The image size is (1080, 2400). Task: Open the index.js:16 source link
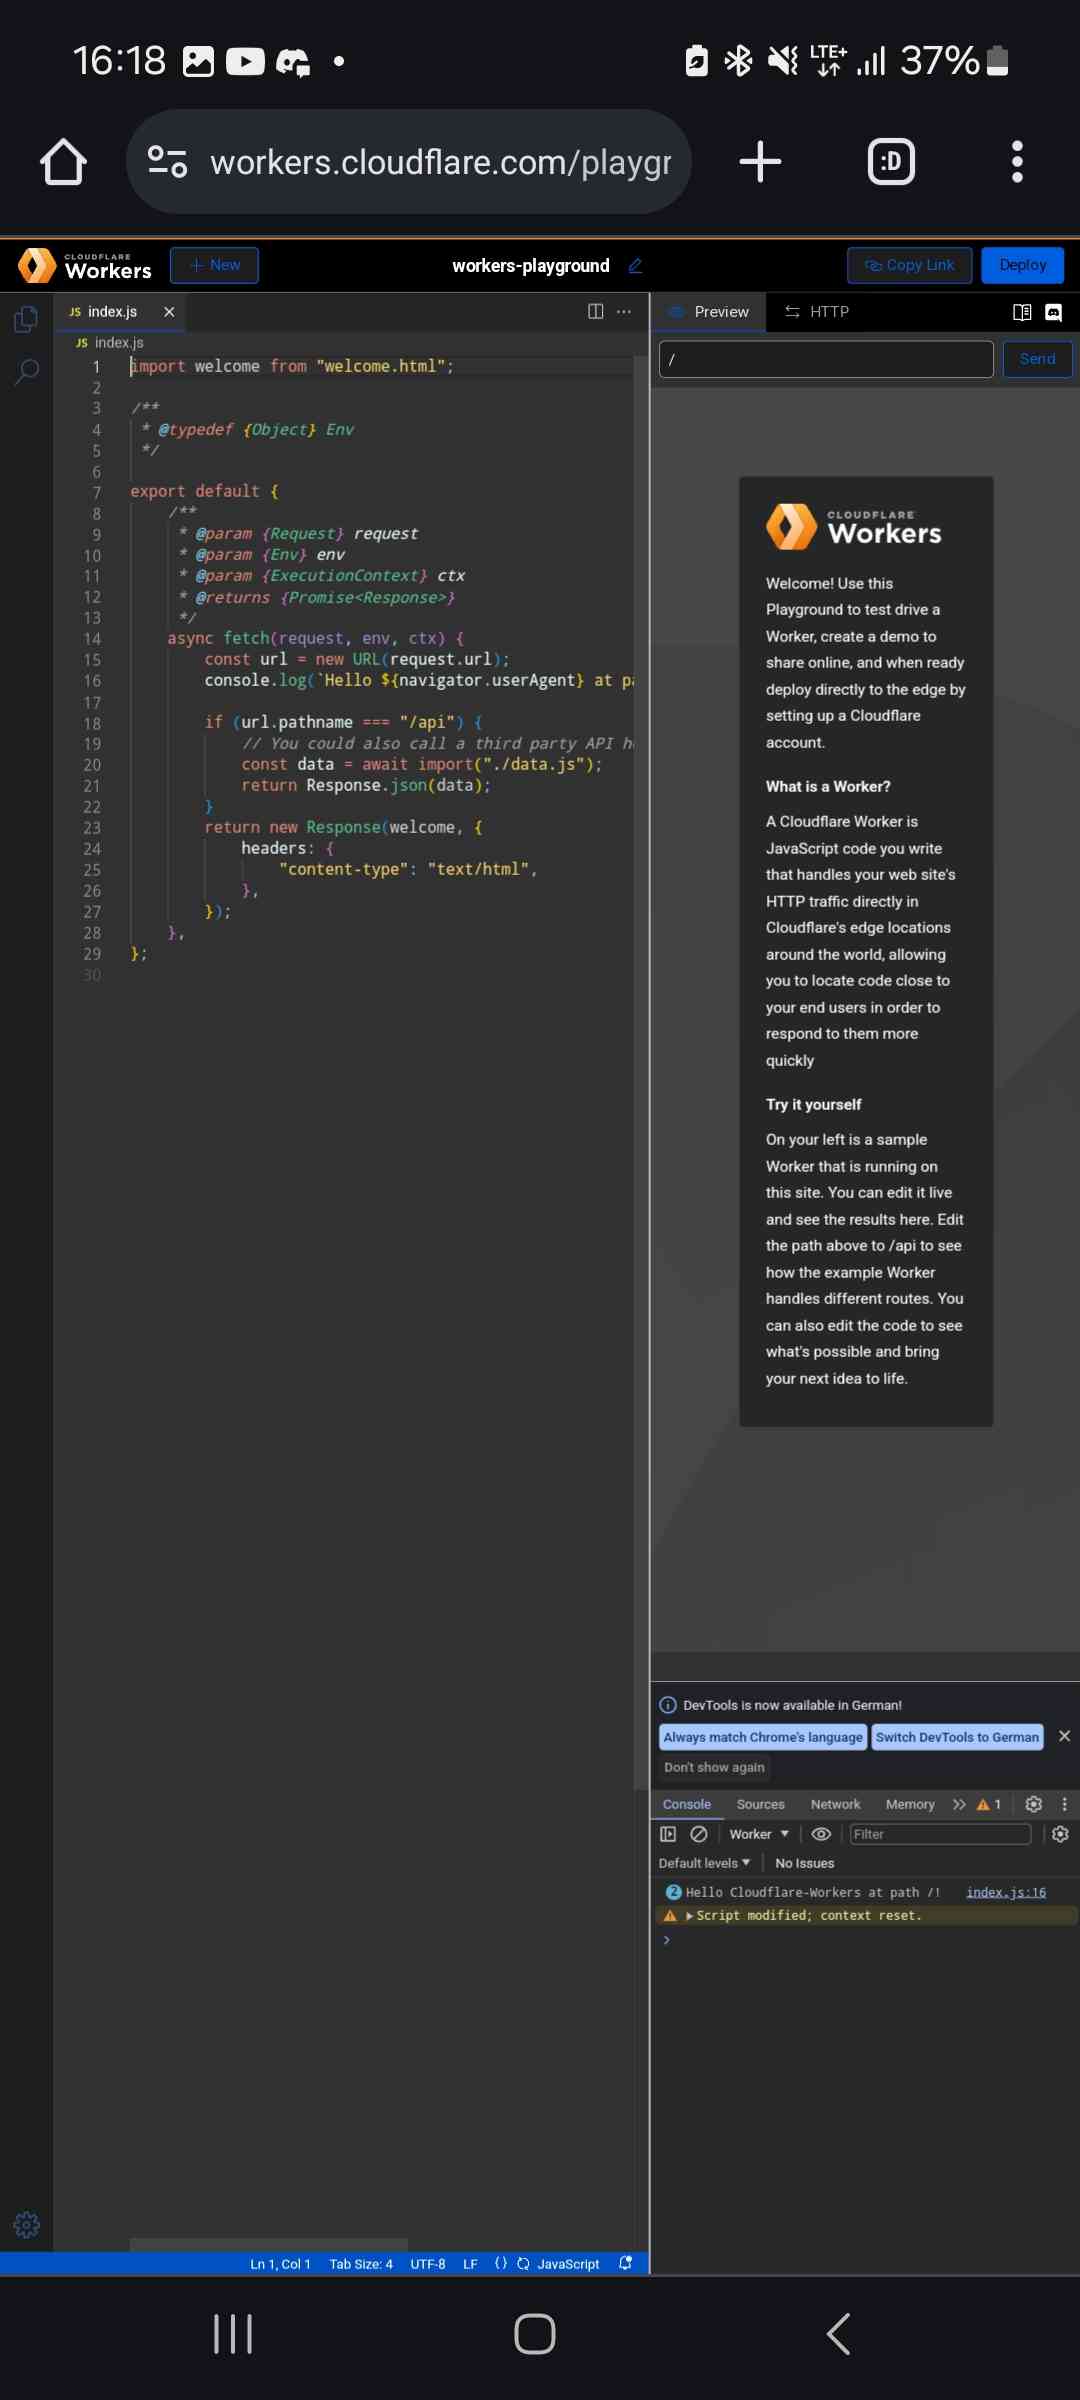1006,1892
